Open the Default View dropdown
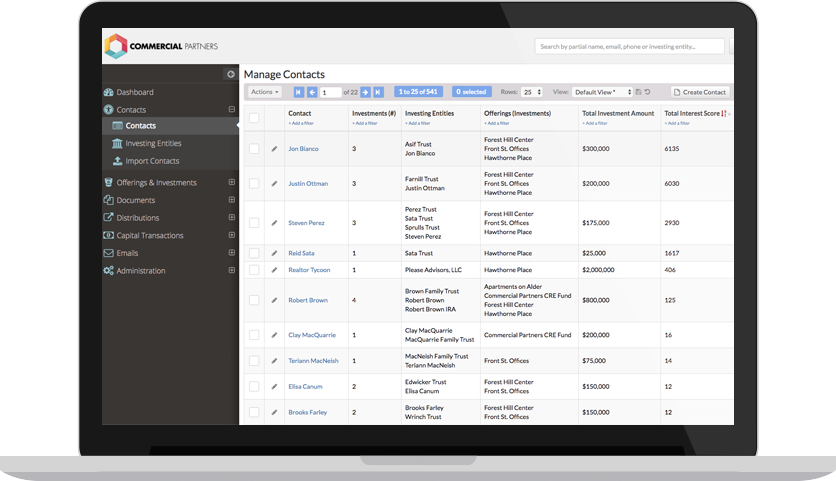Viewport: 836px width, 481px height. point(602,92)
